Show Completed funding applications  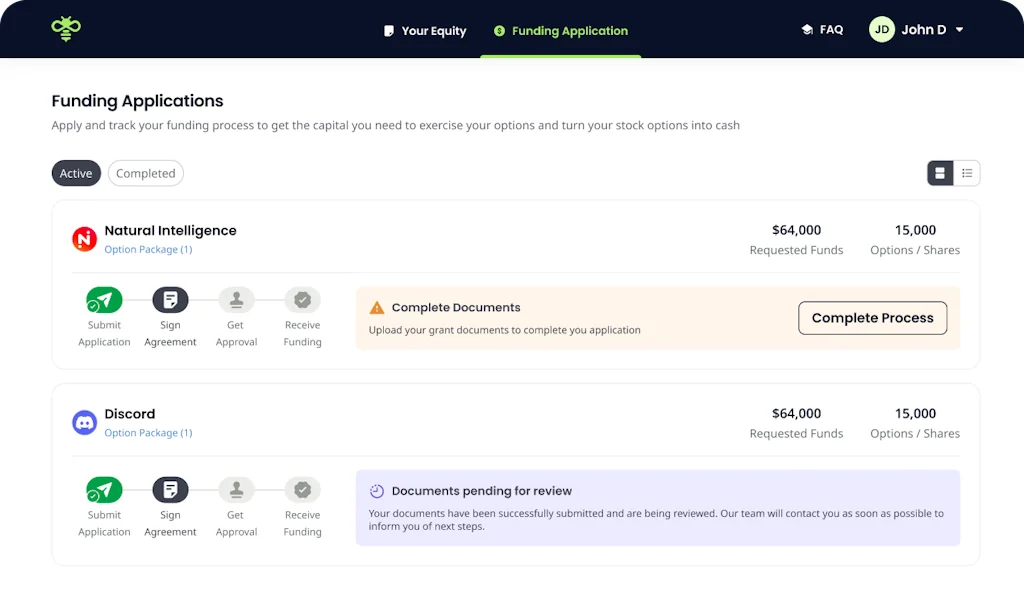pos(145,173)
